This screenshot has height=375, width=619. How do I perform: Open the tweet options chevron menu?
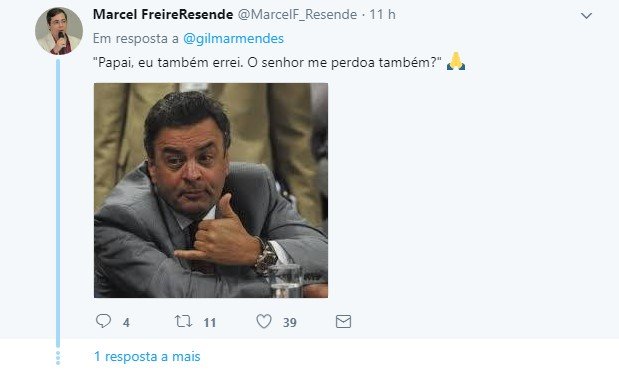pos(586,16)
